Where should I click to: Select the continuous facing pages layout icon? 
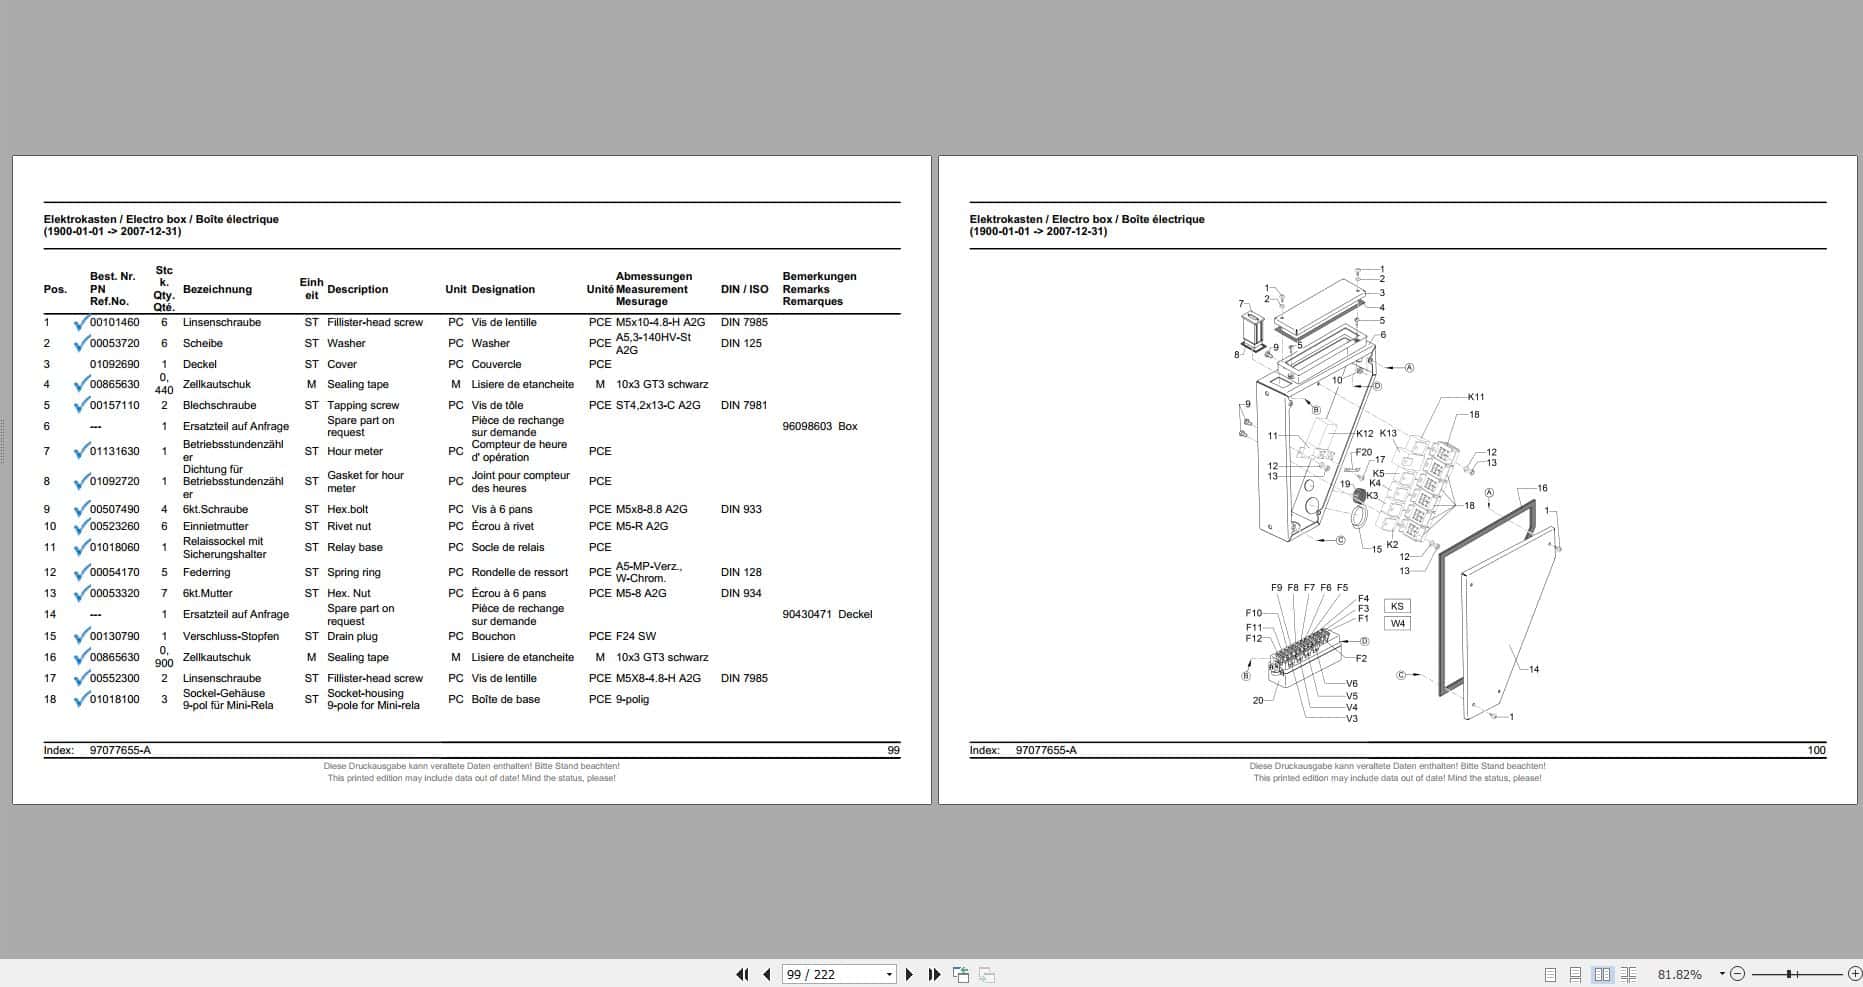pyautogui.click(x=1630, y=973)
